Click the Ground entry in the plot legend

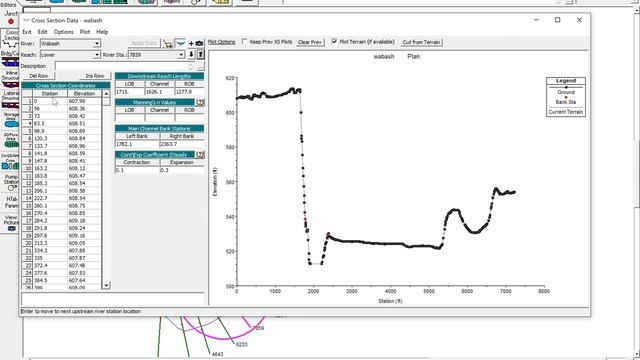[x=566, y=92]
